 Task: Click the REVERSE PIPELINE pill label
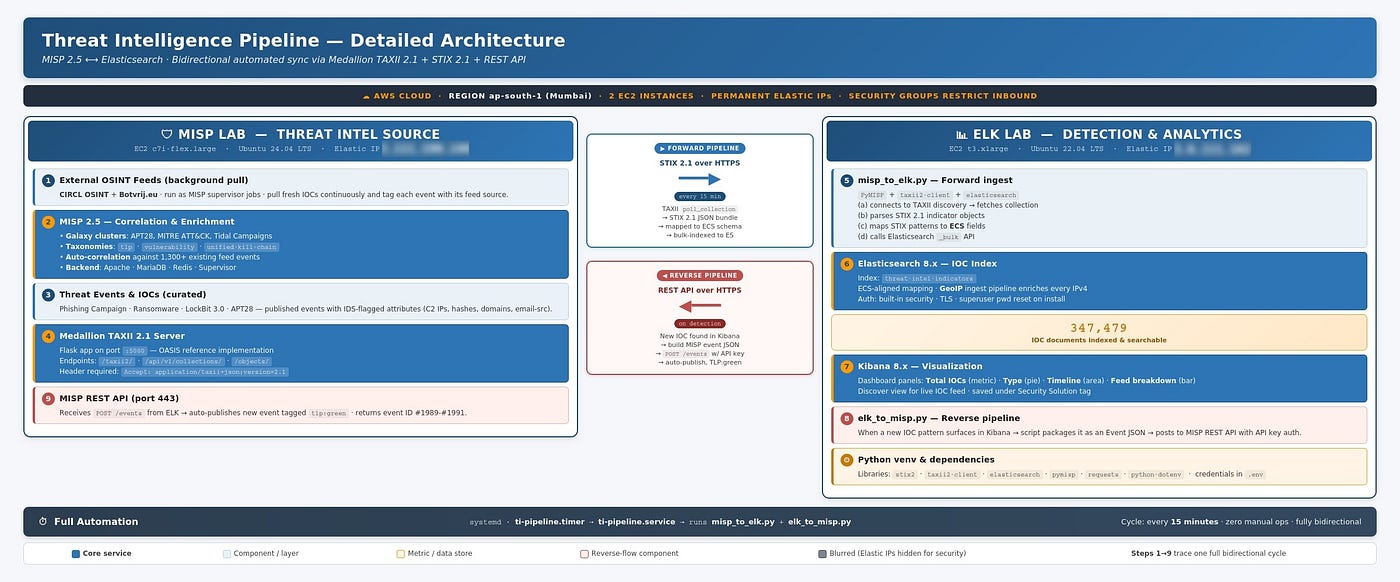click(699, 275)
